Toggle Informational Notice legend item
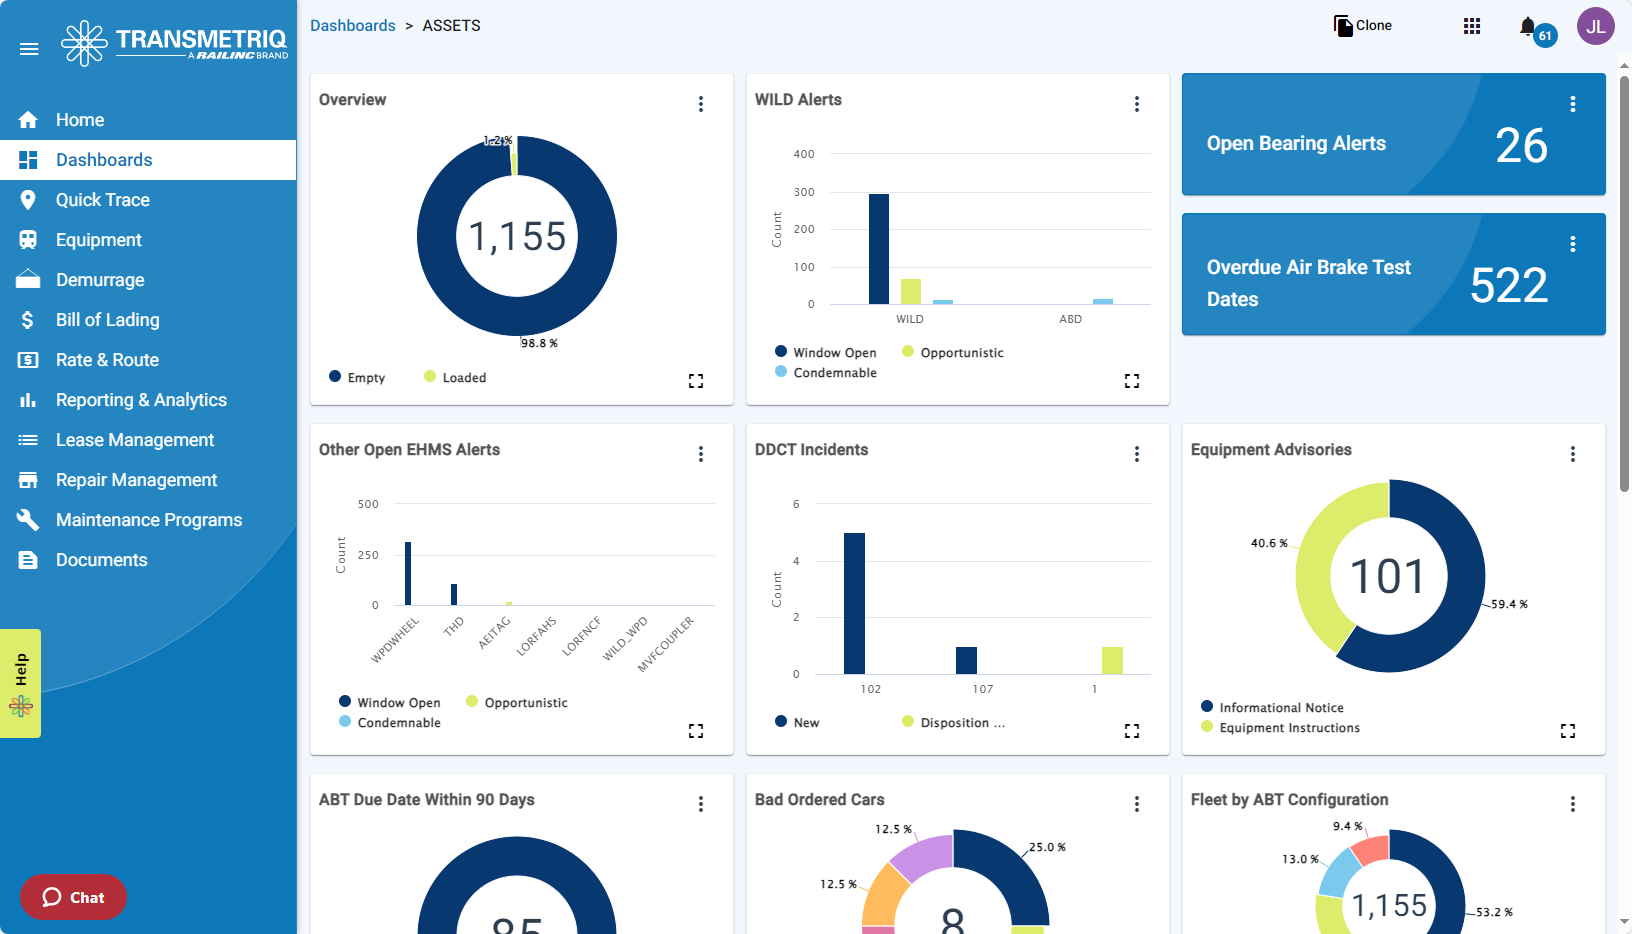 coord(1272,707)
